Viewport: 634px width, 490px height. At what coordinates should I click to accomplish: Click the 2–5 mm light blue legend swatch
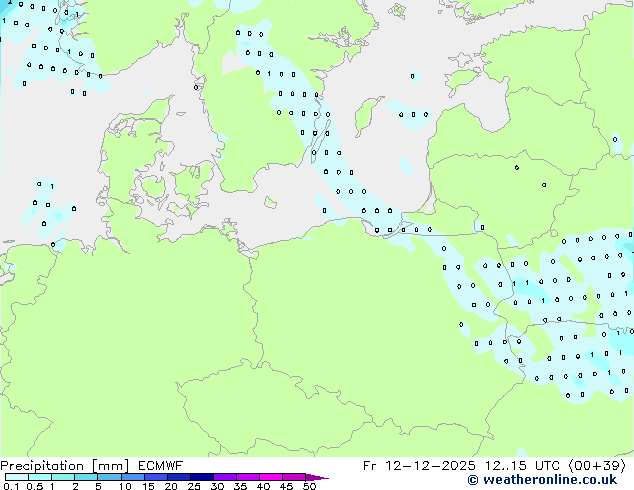pyautogui.click(x=86, y=477)
